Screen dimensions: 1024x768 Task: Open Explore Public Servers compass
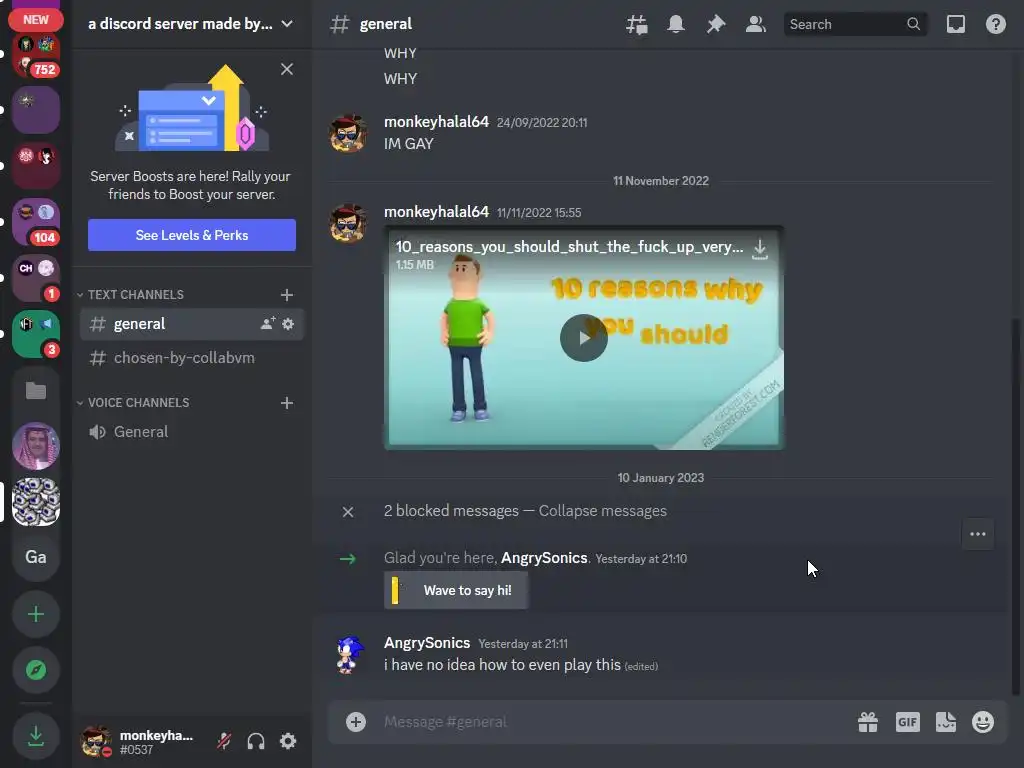click(x=36, y=670)
